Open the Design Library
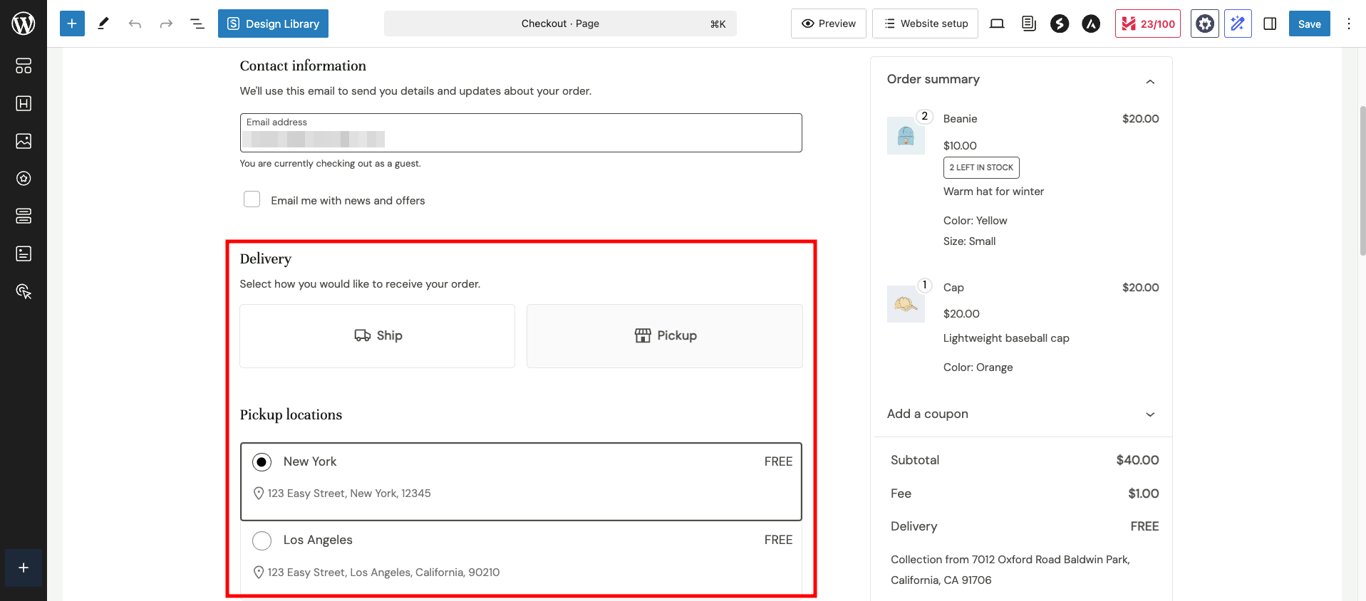 pos(273,23)
